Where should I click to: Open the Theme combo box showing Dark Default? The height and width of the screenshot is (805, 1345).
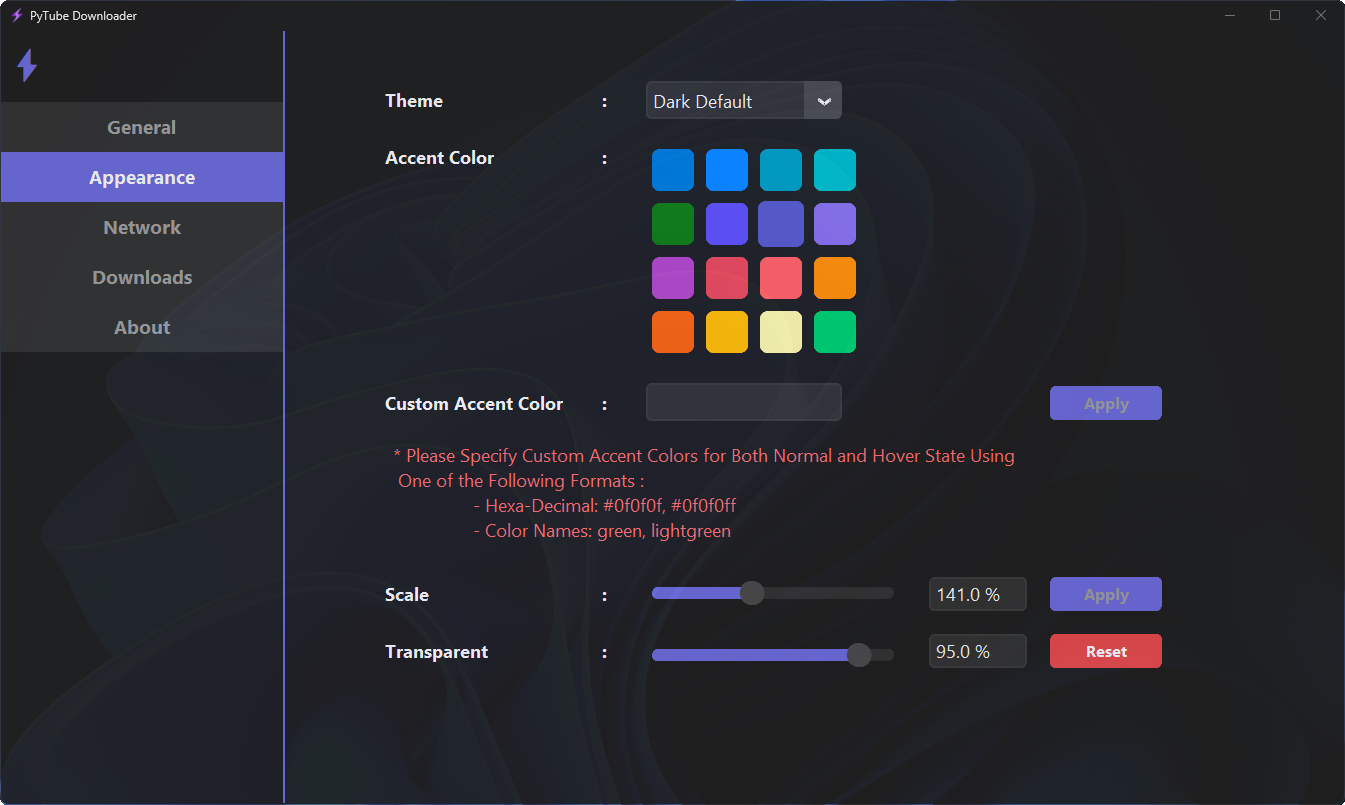click(744, 101)
